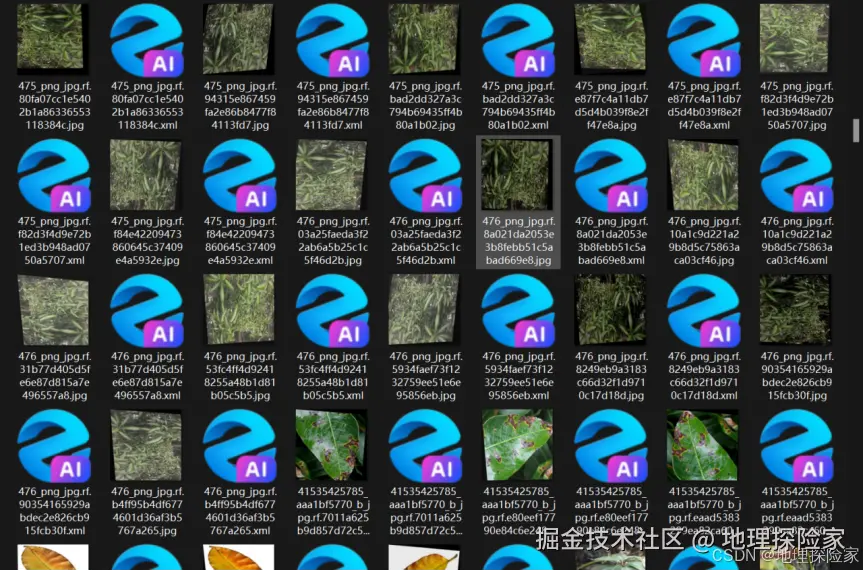Select the icon of 476 03a25faeda3f .xml
Image resolution: width=864 pixels, height=571 pixels.
click(x=425, y=175)
